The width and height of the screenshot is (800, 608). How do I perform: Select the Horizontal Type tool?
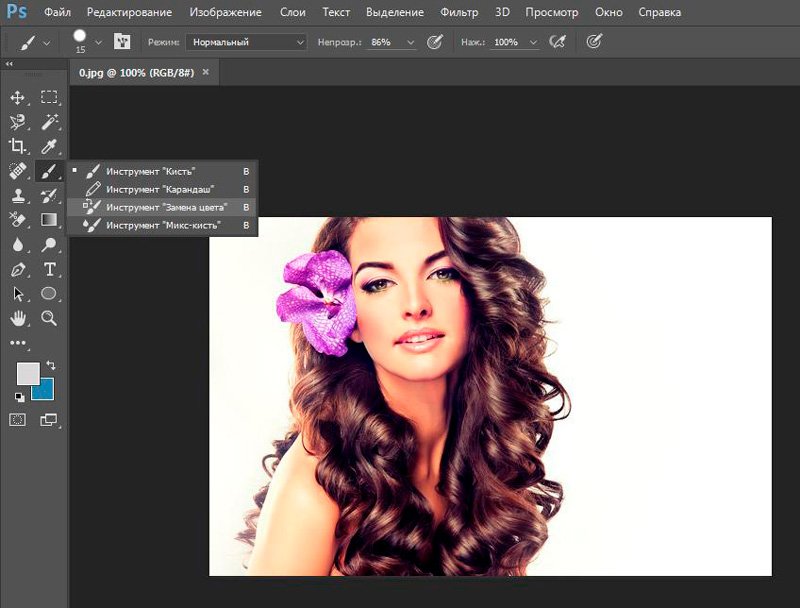tap(49, 269)
